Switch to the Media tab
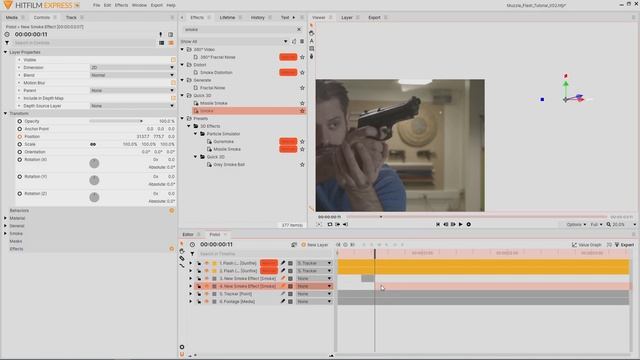 [x=12, y=18]
